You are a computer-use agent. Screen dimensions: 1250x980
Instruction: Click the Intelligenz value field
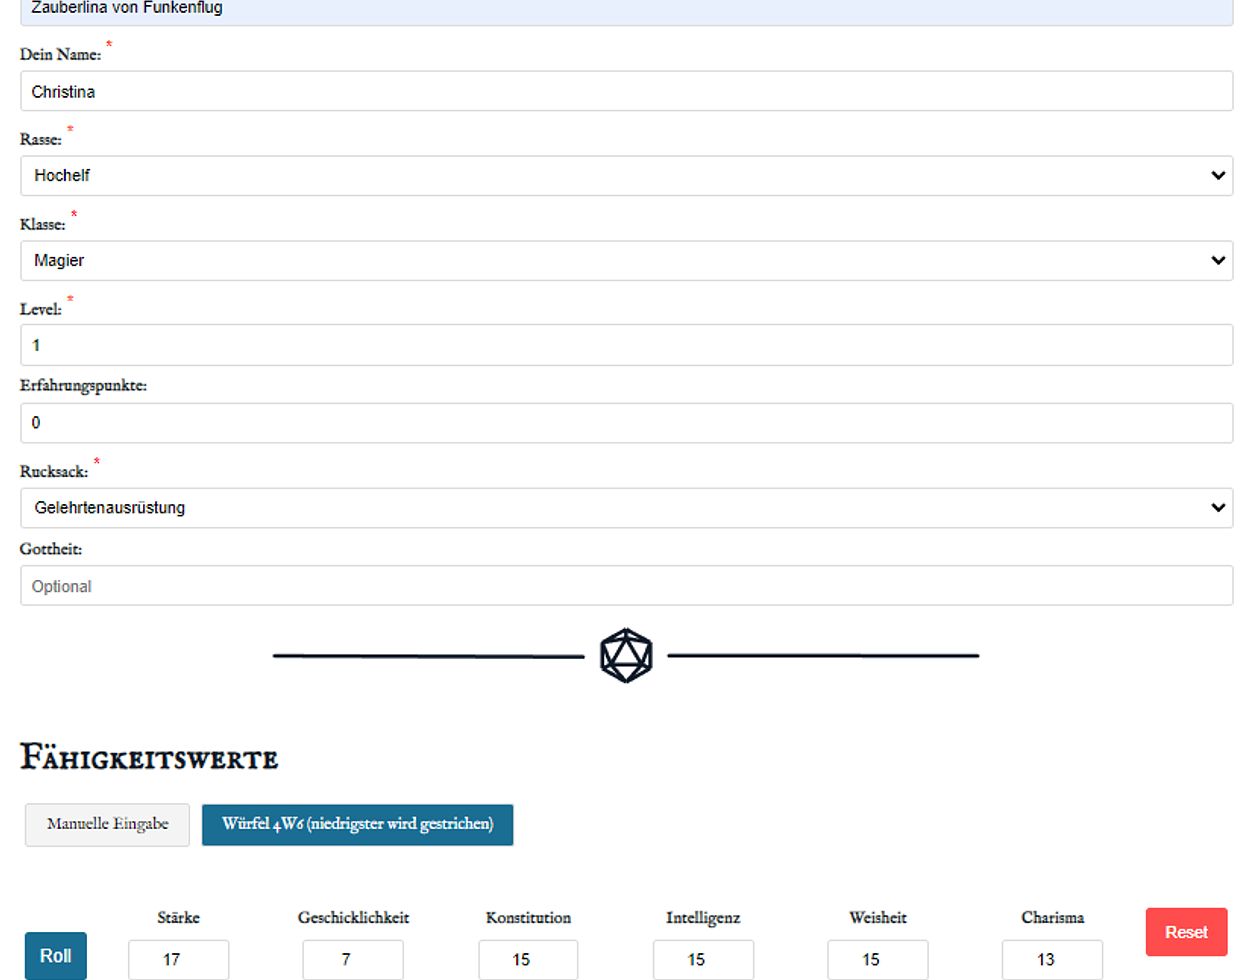pyautogui.click(x=703, y=959)
